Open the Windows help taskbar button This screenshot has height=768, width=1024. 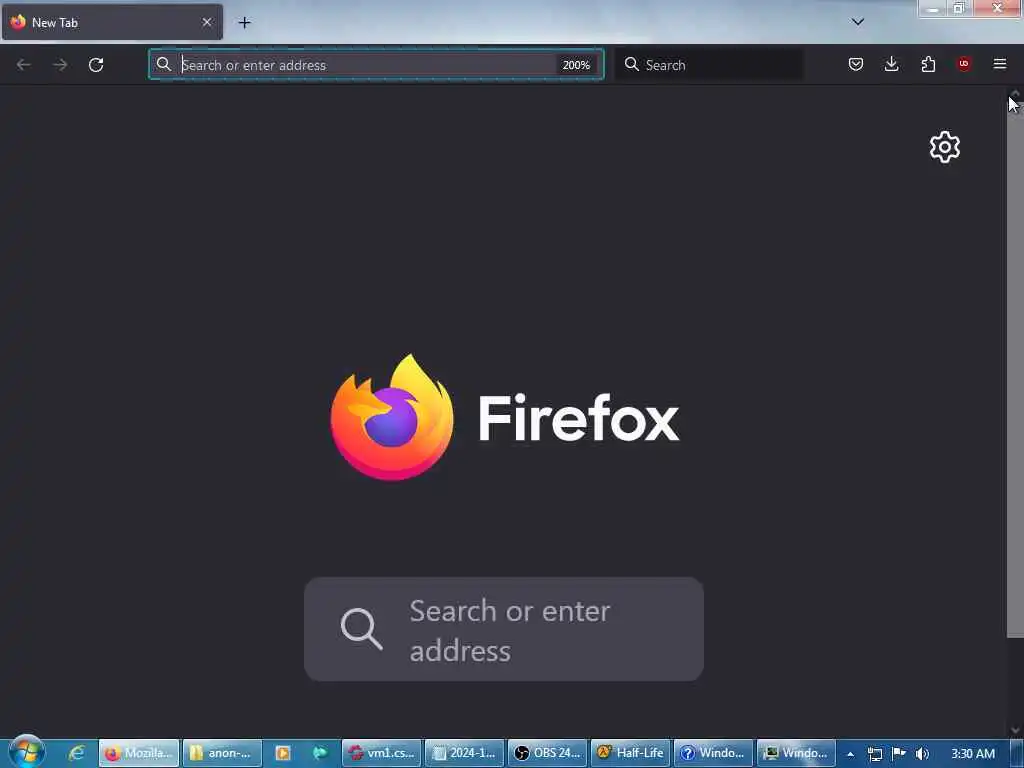[713, 753]
